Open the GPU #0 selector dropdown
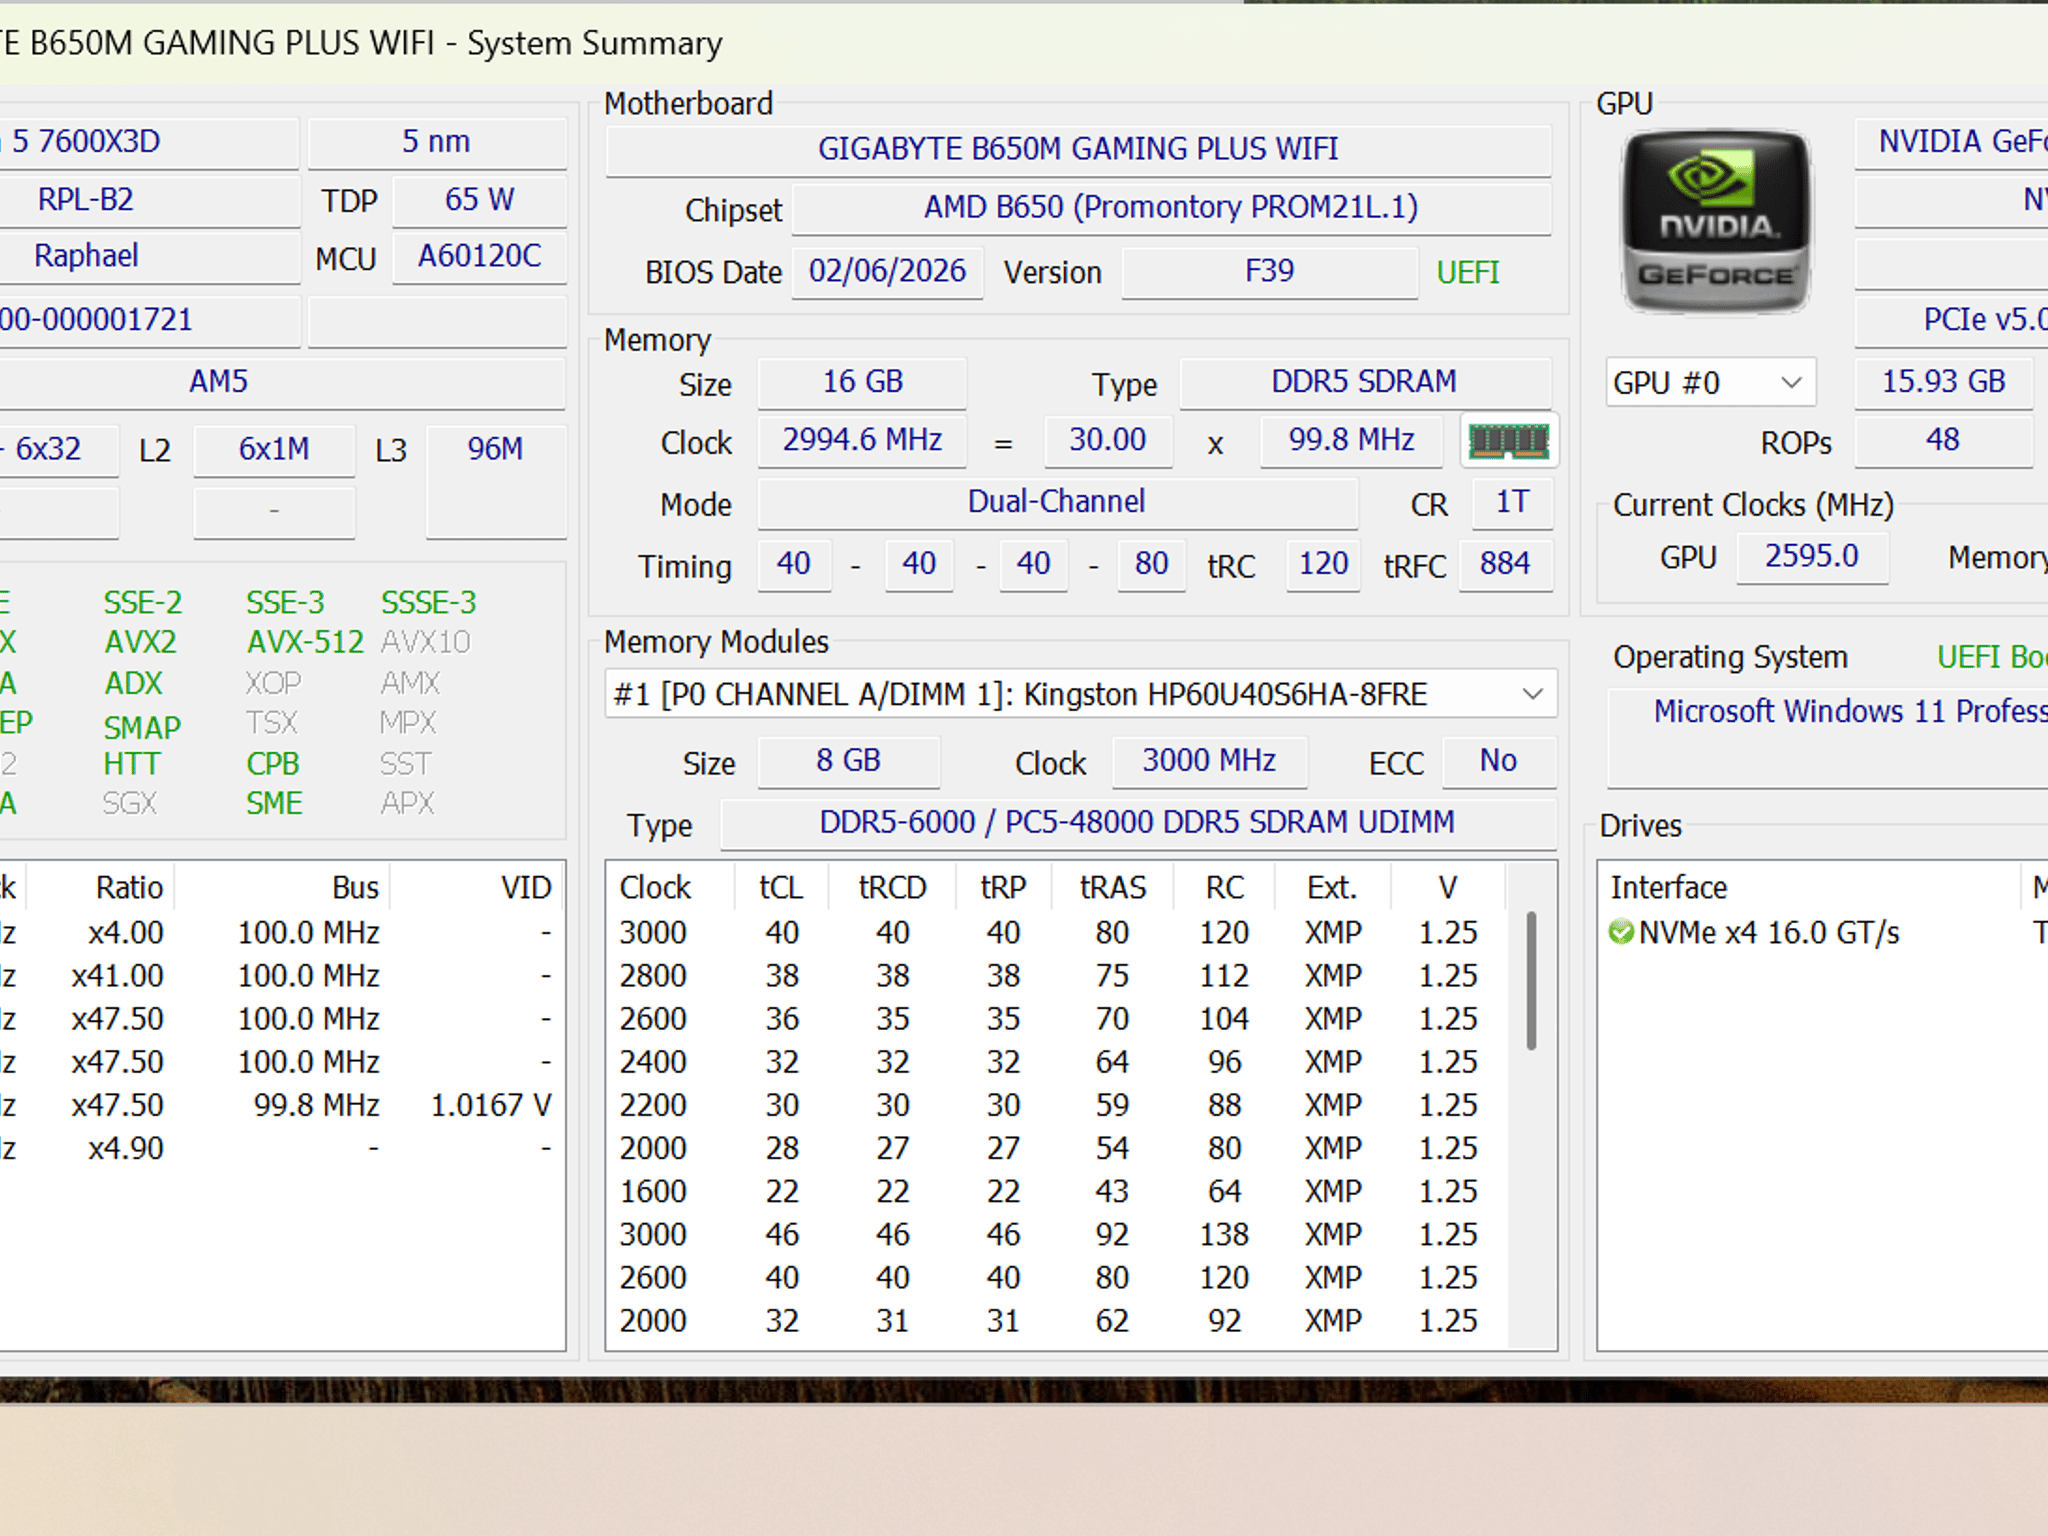The height and width of the screenshot is (1536, 2048). click(x=1710, y=382)
